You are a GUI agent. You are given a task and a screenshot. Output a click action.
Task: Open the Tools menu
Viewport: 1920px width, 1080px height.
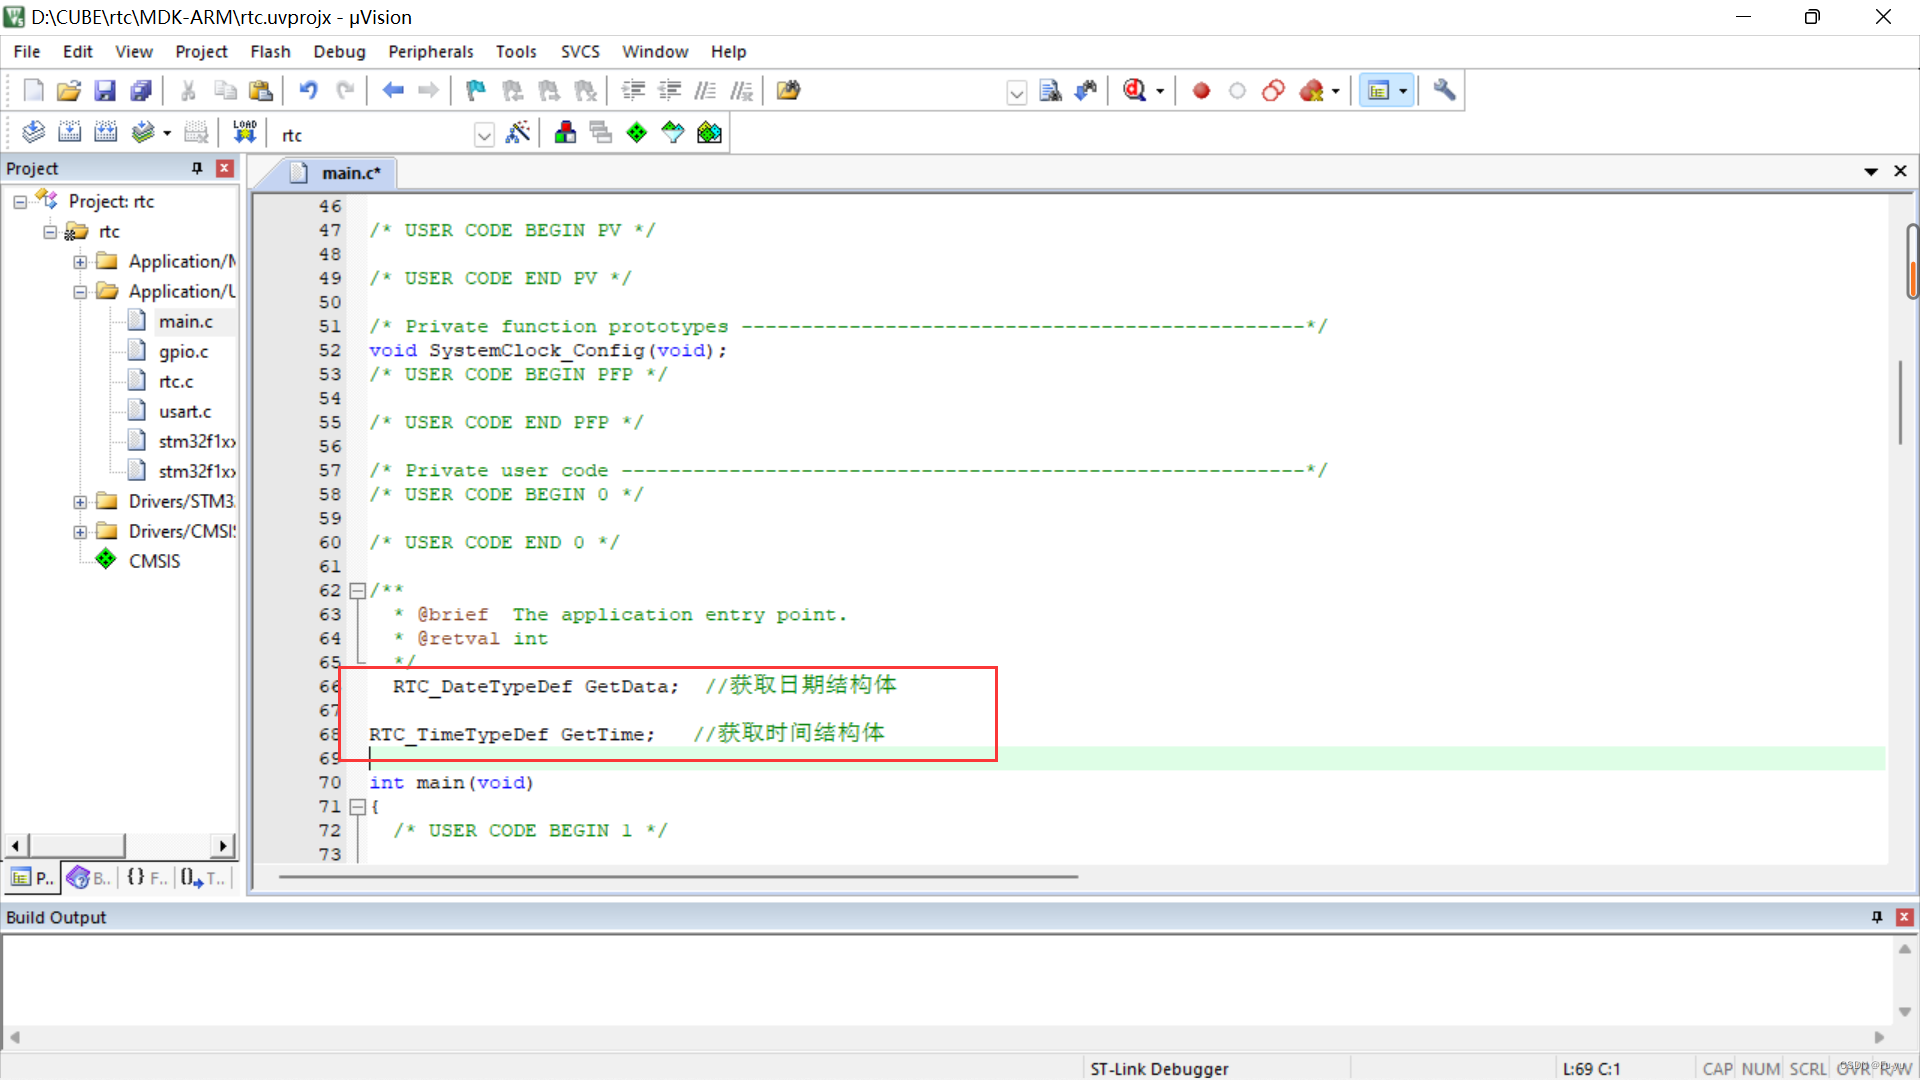[516, 52]
